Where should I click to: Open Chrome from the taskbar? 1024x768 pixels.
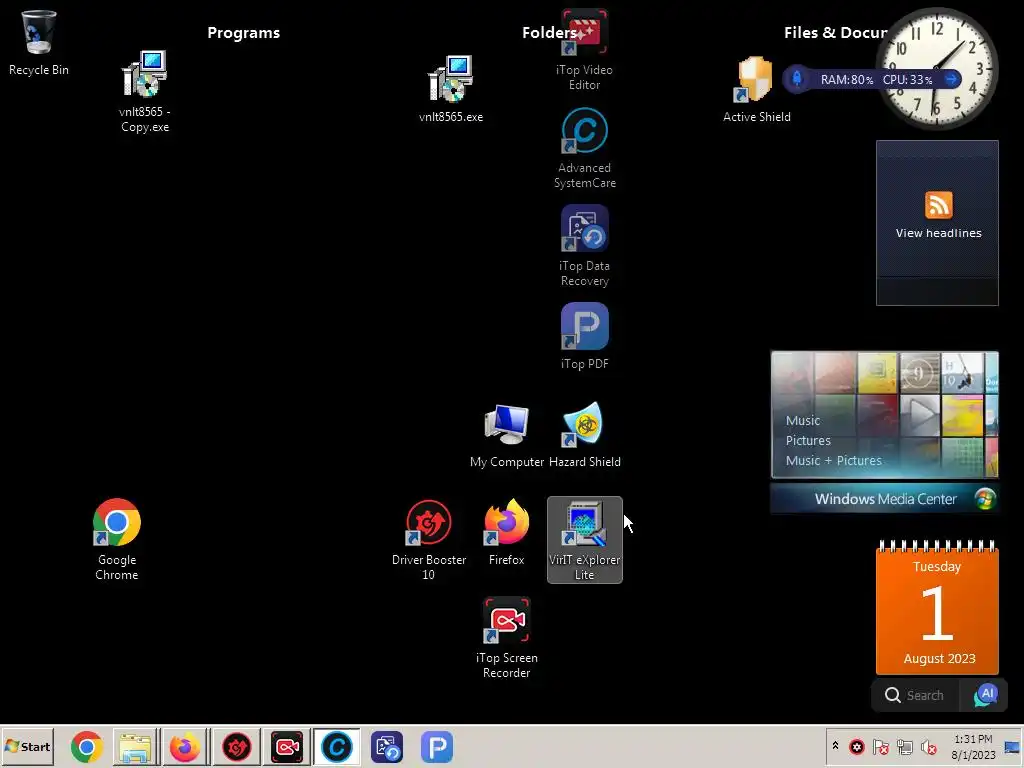[87, 746]
